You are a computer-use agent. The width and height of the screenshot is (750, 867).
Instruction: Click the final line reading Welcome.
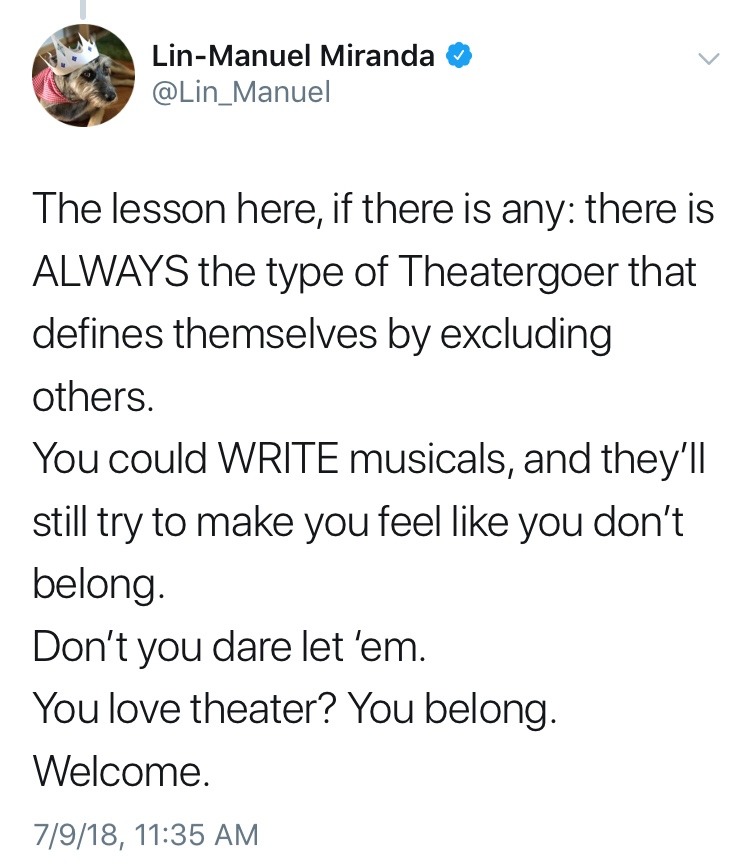[x=121, y=771]
